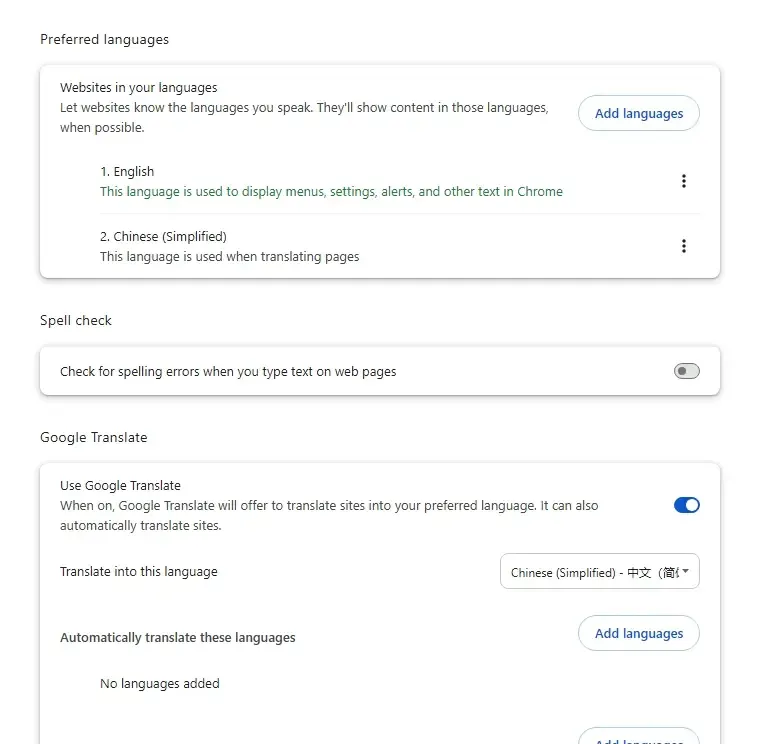Click the Websites in your languages title
Image resolution: width=759 pixels, height=744 pixels.
coord(138,88)
